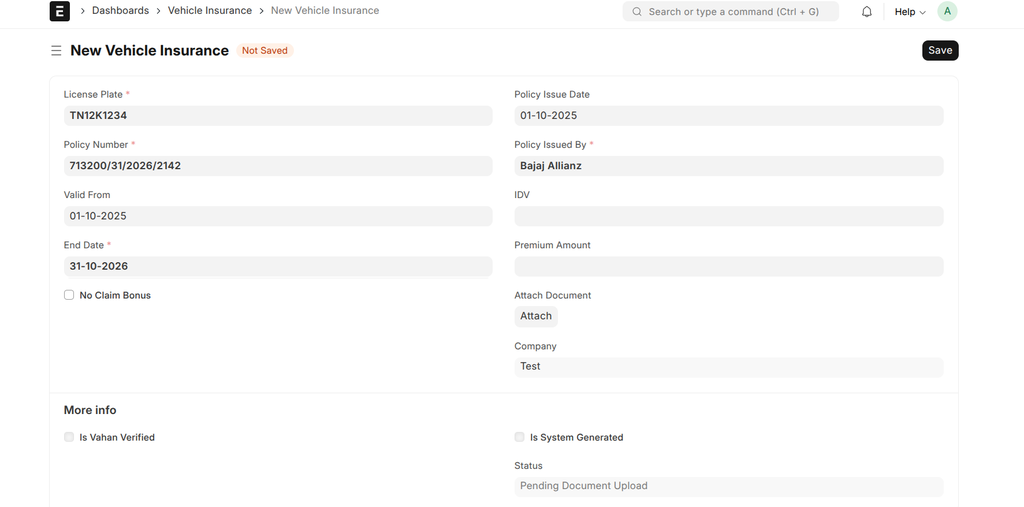Toggle the sidebar hamburger icon
The width and height of the screenshot is (1024, 507).
(x=56, y=50)
